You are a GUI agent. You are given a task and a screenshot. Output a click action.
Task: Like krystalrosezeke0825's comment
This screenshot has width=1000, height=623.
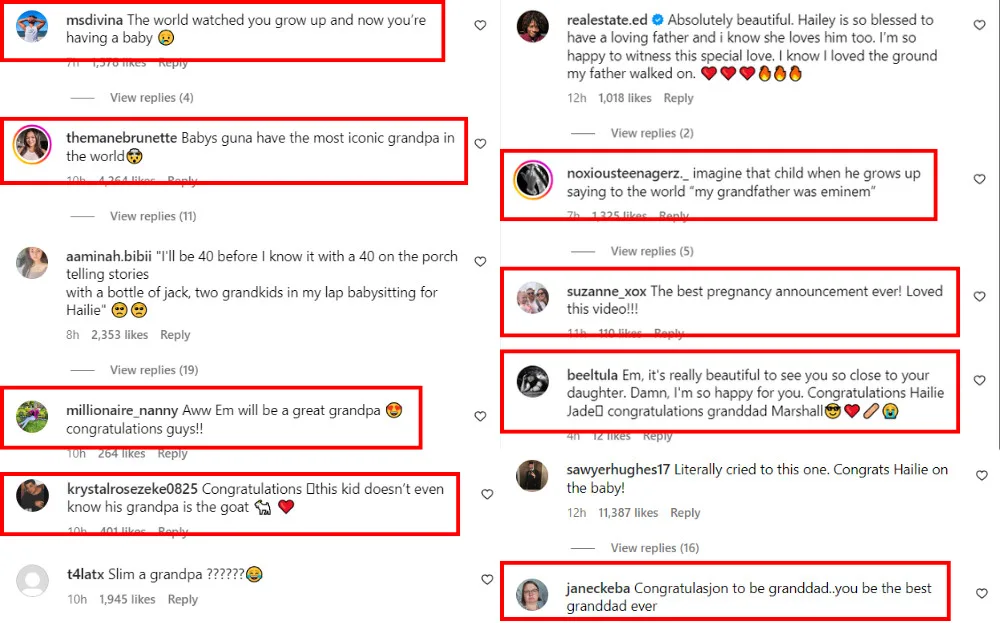487,494
